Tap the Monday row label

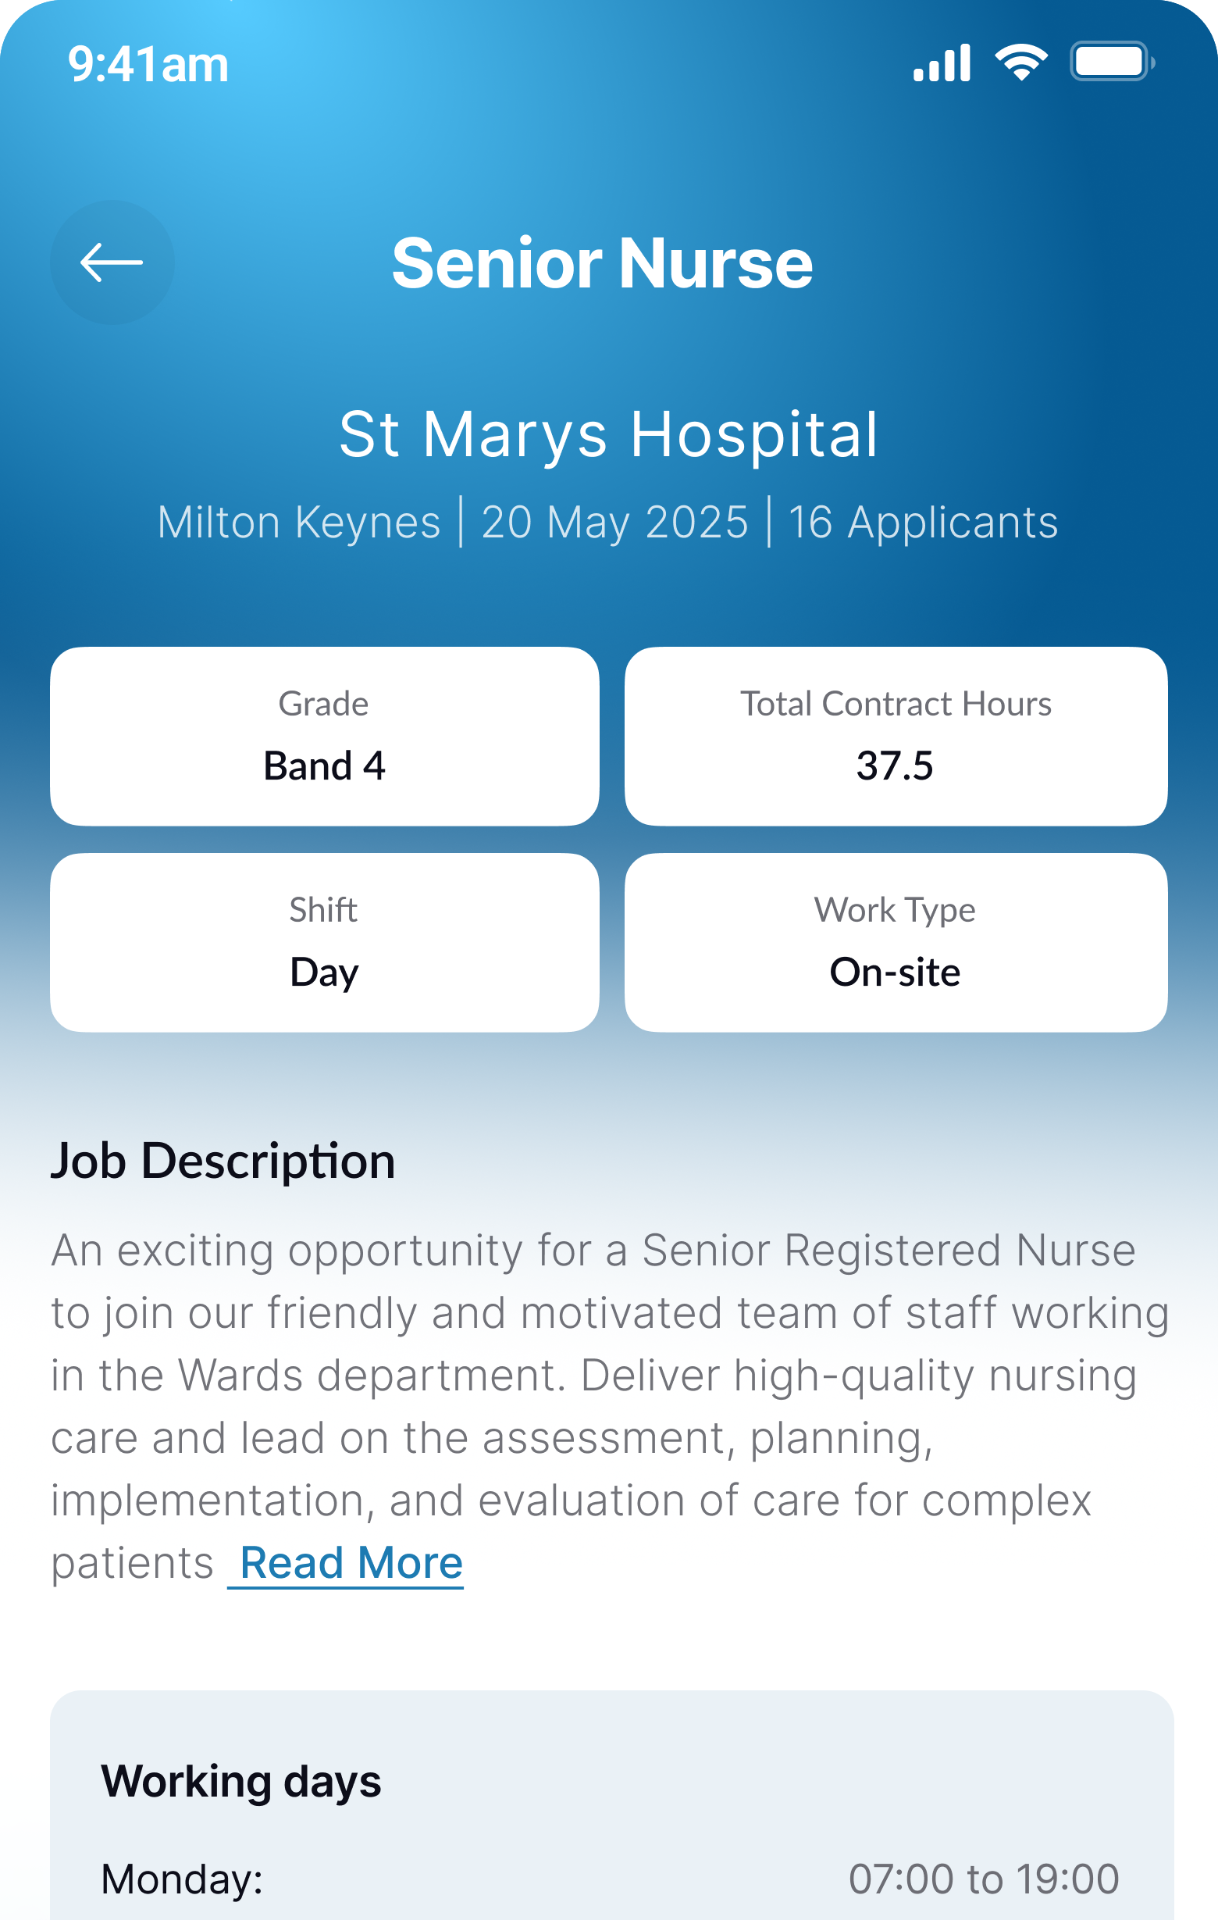click(182, 1879)
